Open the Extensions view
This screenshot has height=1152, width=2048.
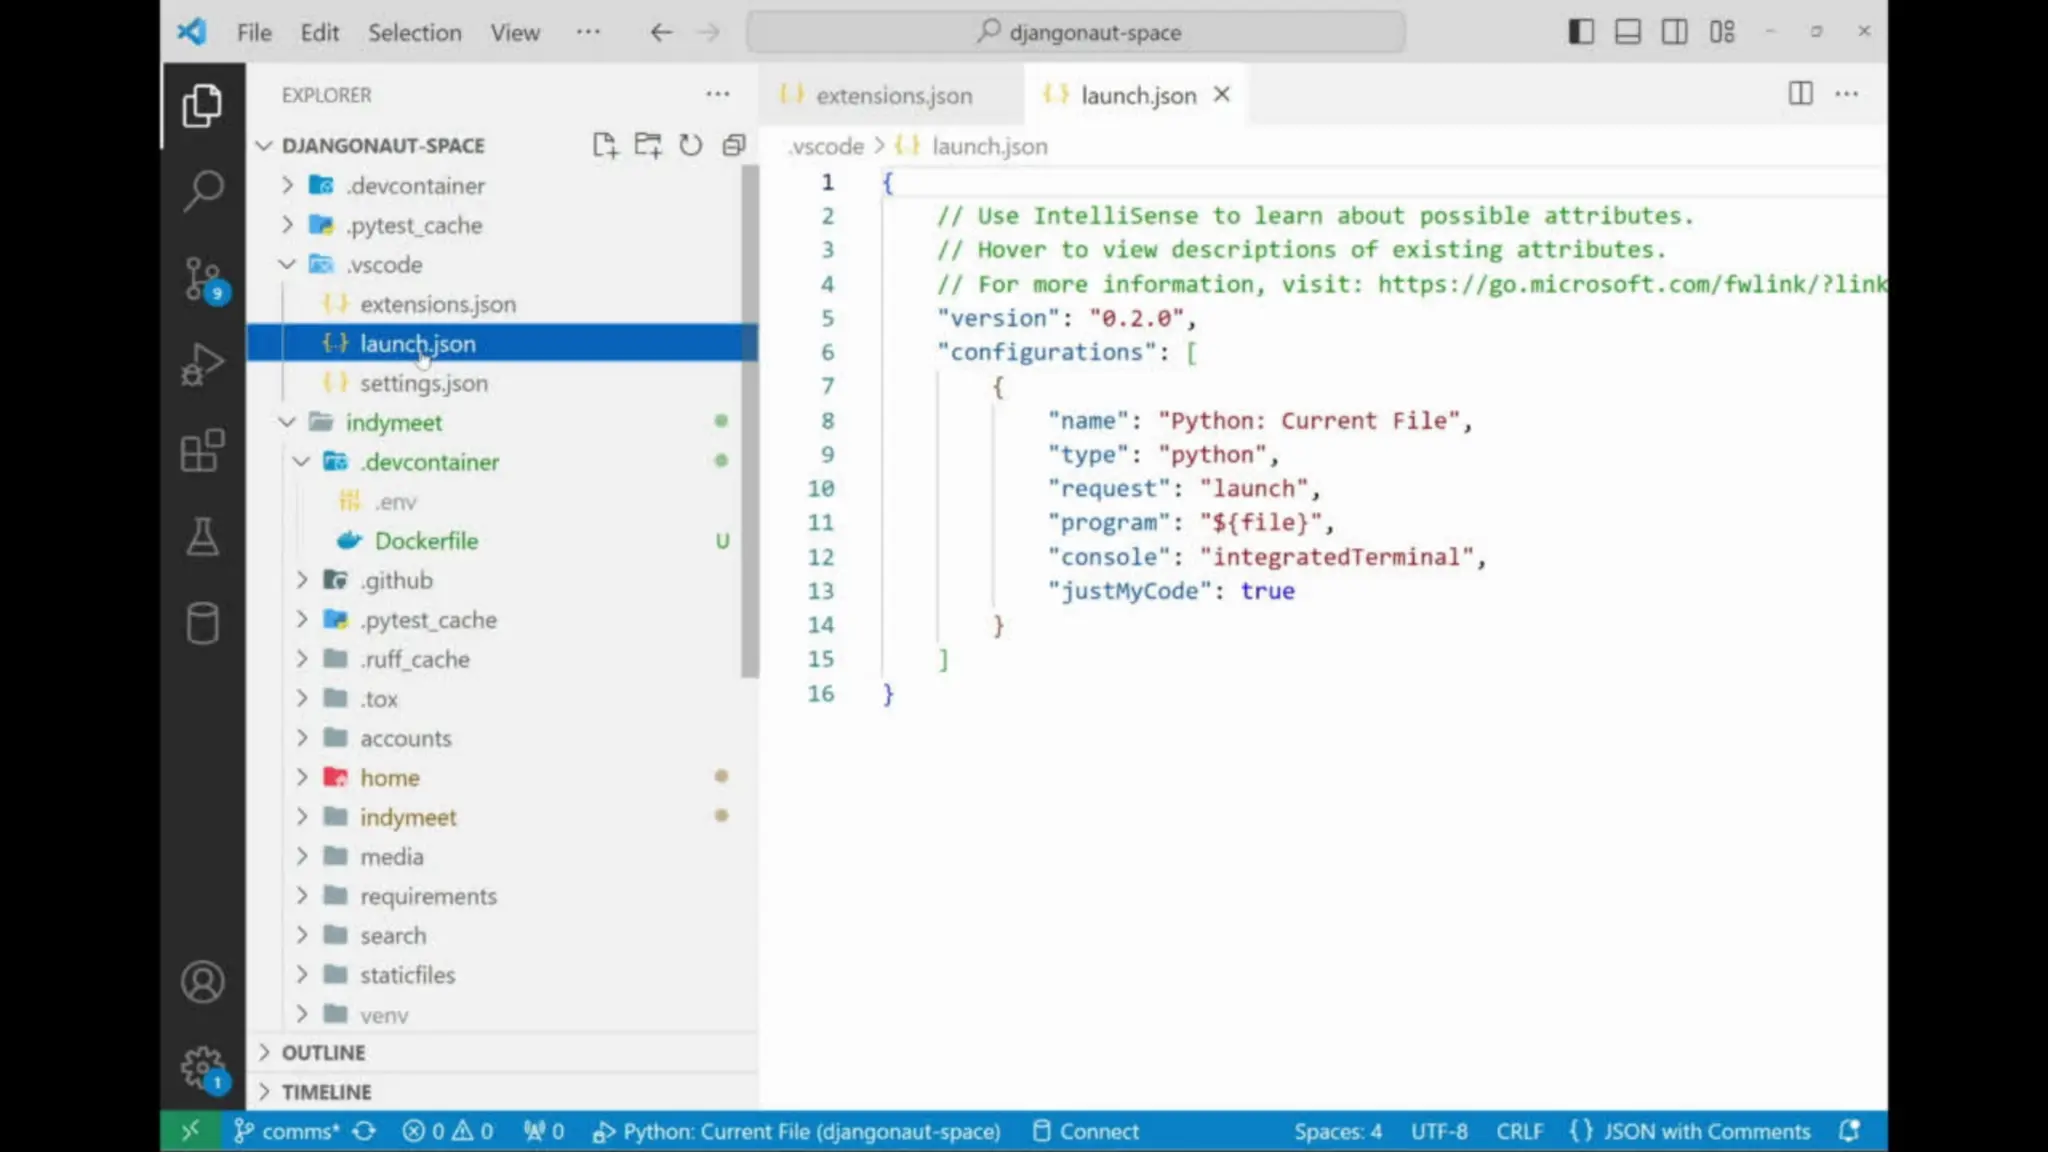[202, 451]
